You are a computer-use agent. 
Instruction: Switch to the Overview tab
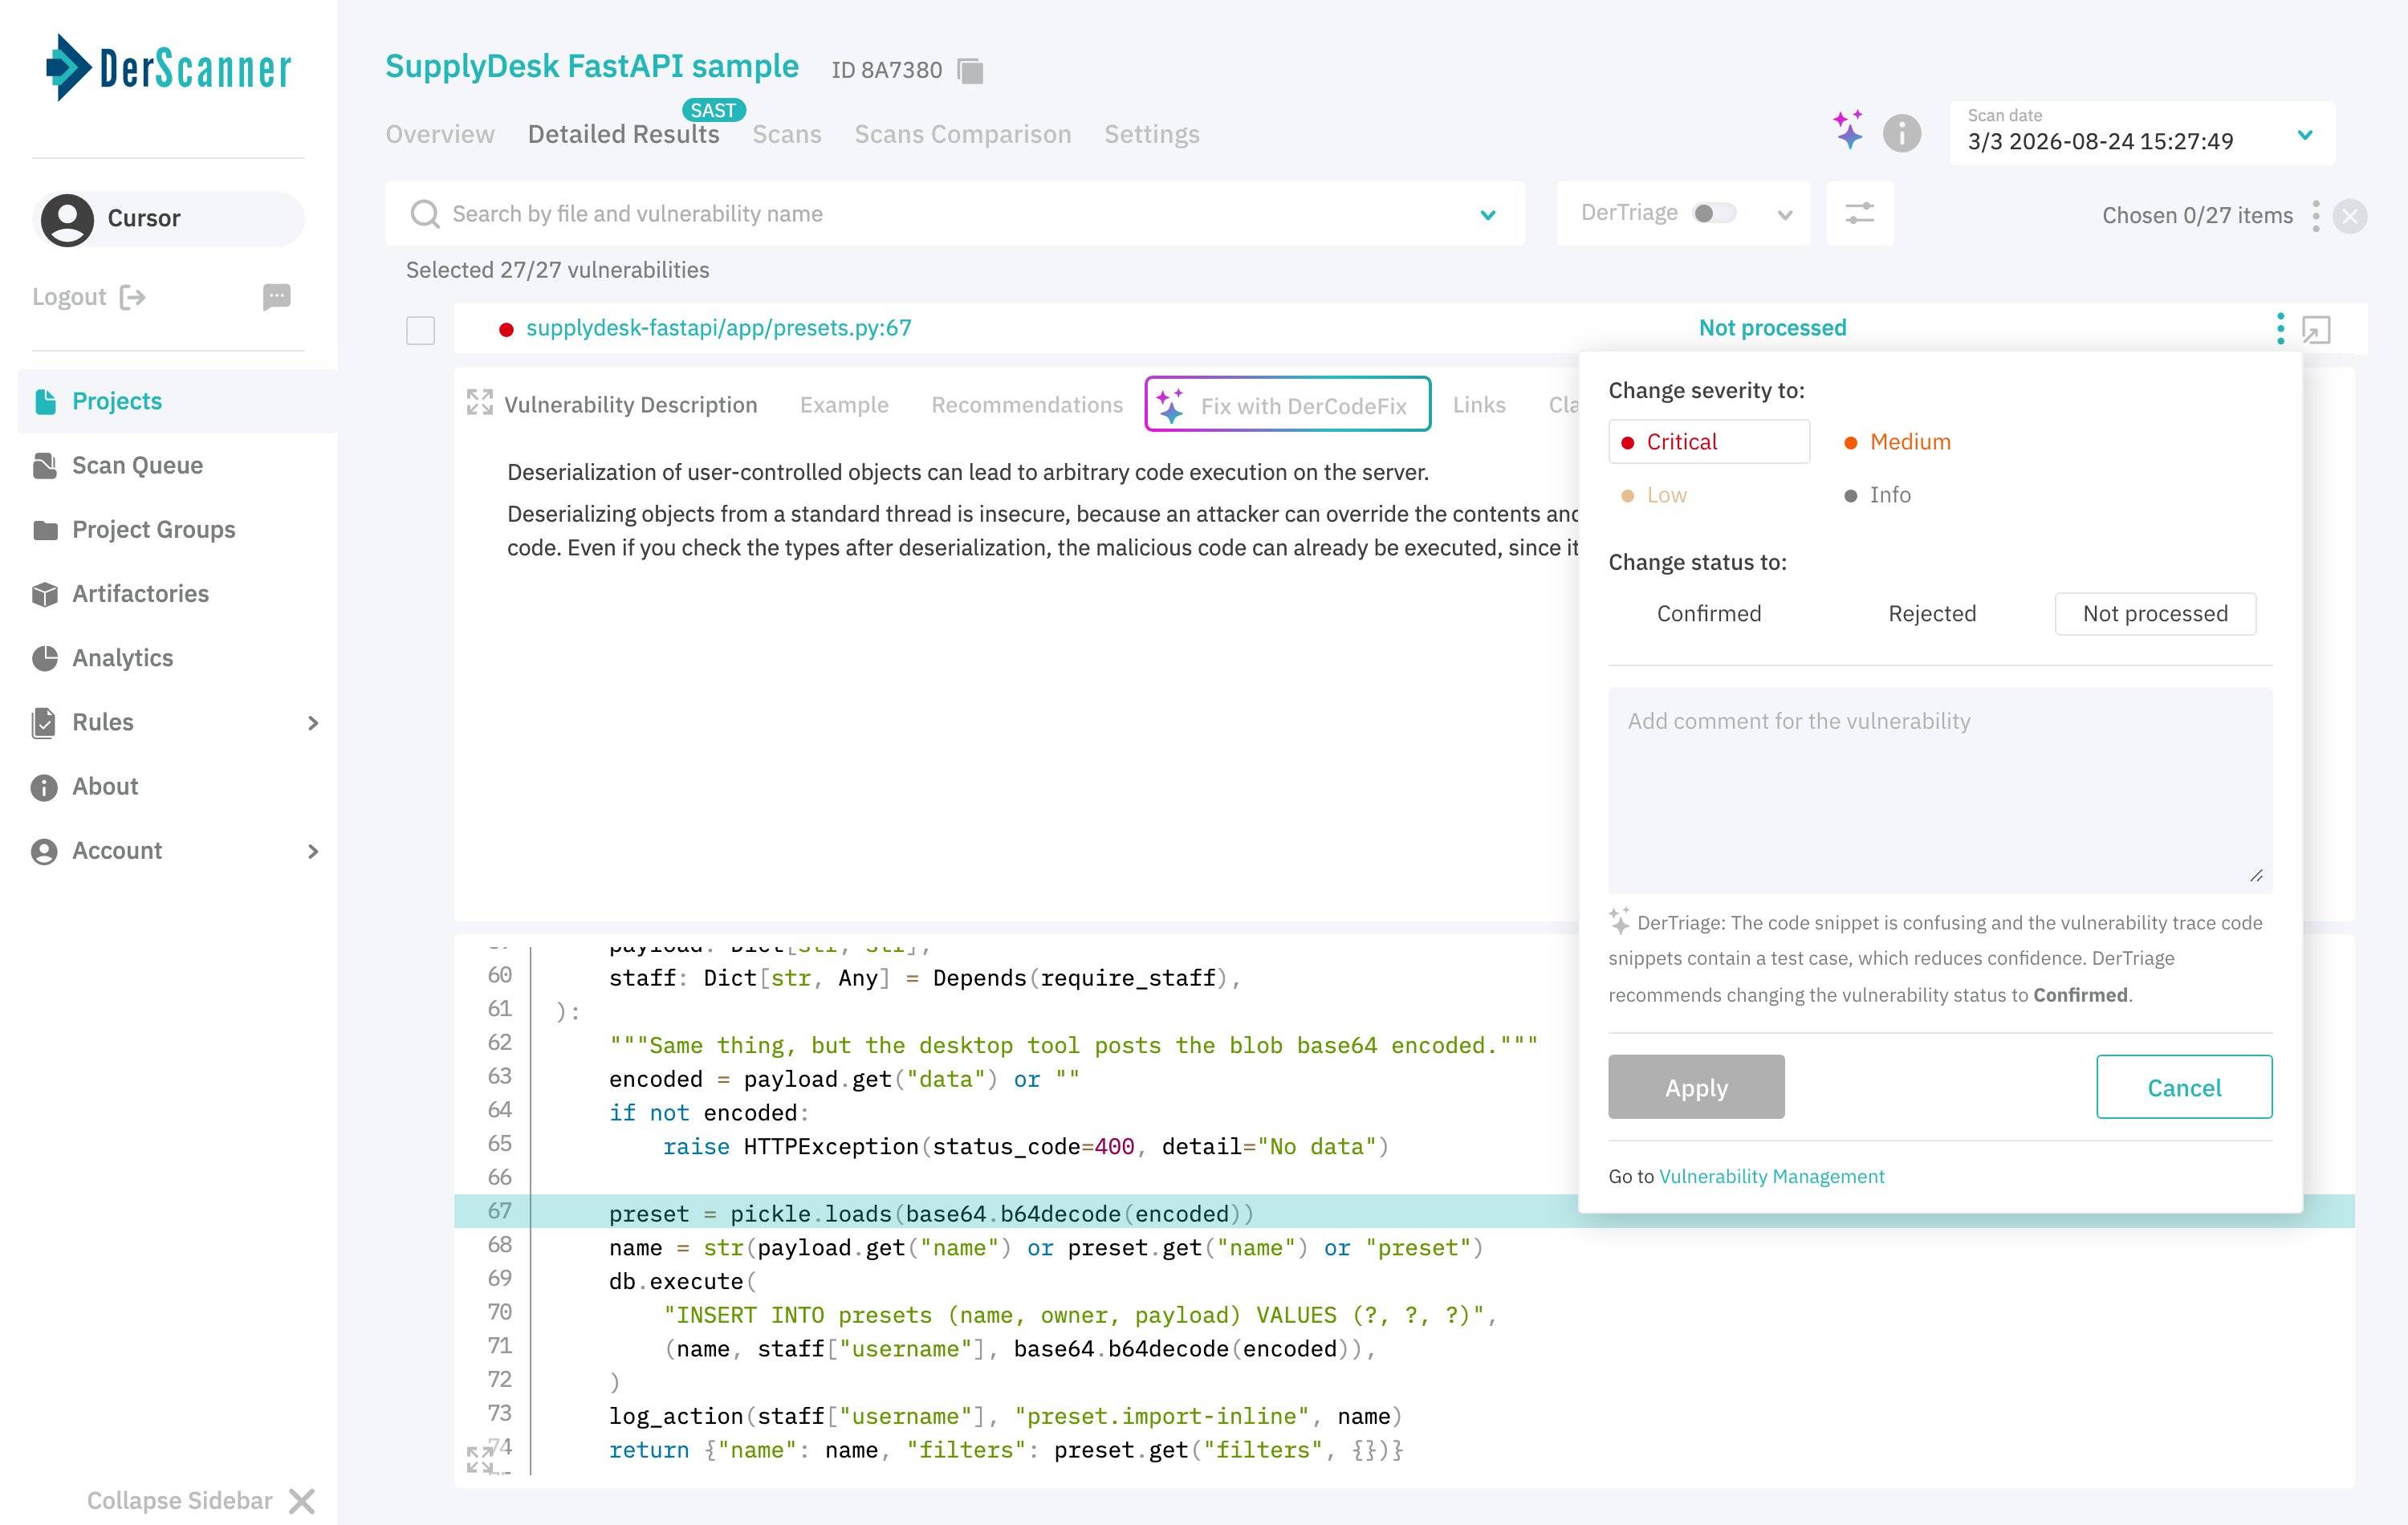[x=440, y=134]
